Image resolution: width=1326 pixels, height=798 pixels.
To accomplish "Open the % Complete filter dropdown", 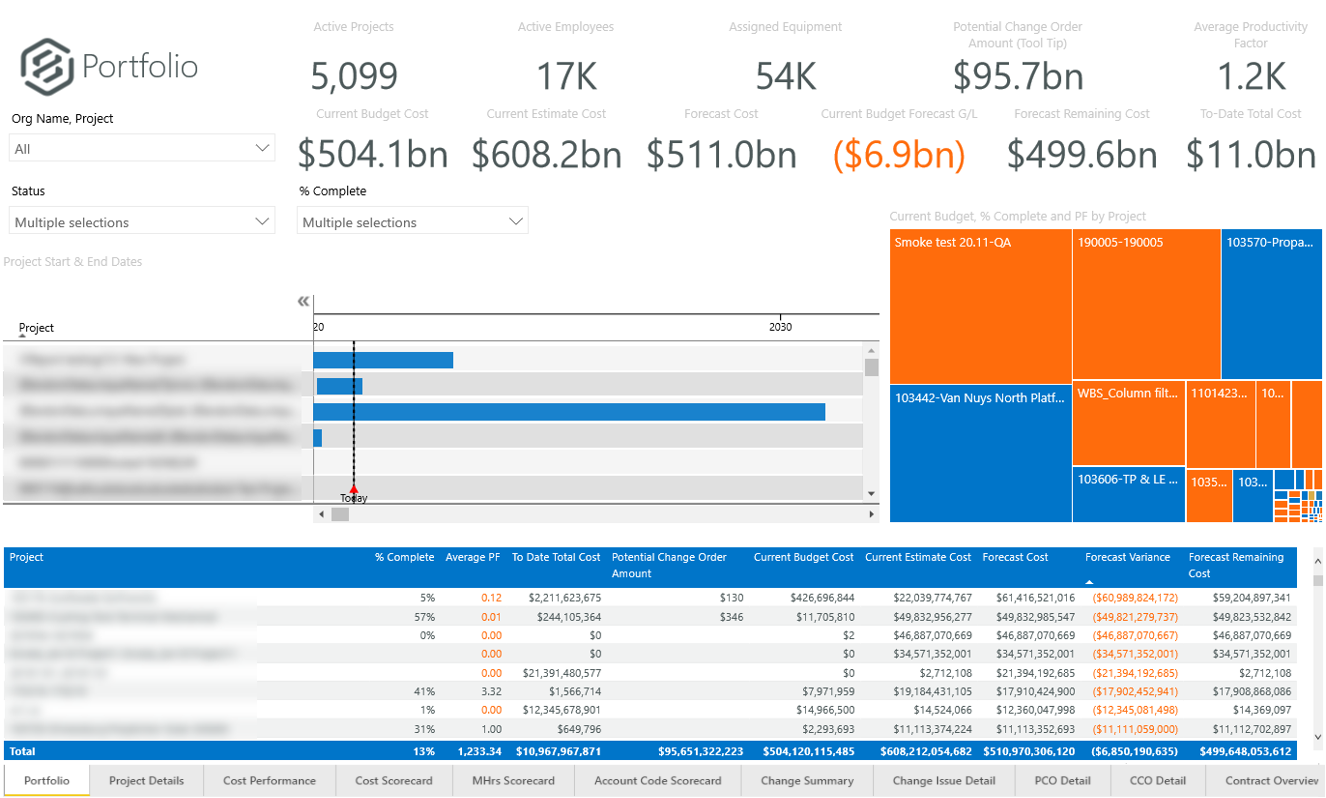I will [412, 222].
